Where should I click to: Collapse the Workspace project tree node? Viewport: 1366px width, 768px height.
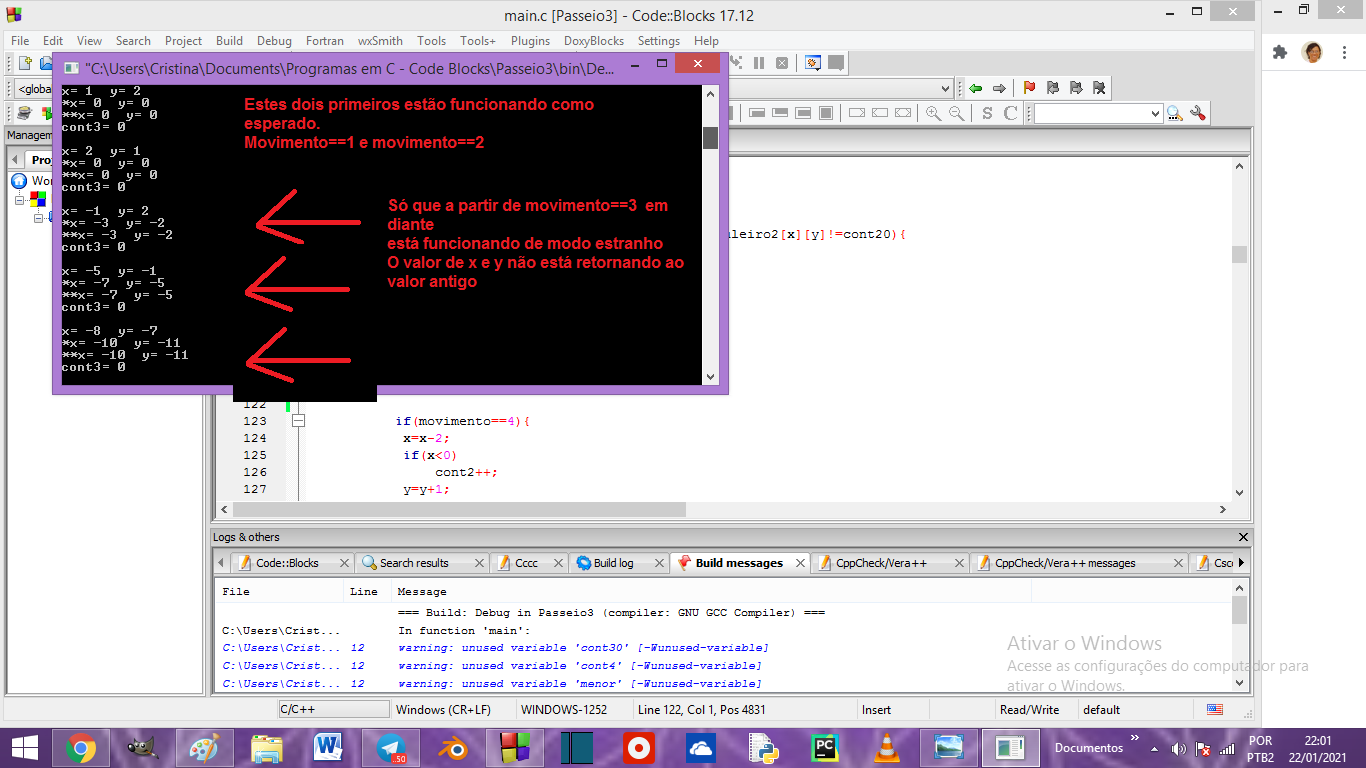click(19, 200)
